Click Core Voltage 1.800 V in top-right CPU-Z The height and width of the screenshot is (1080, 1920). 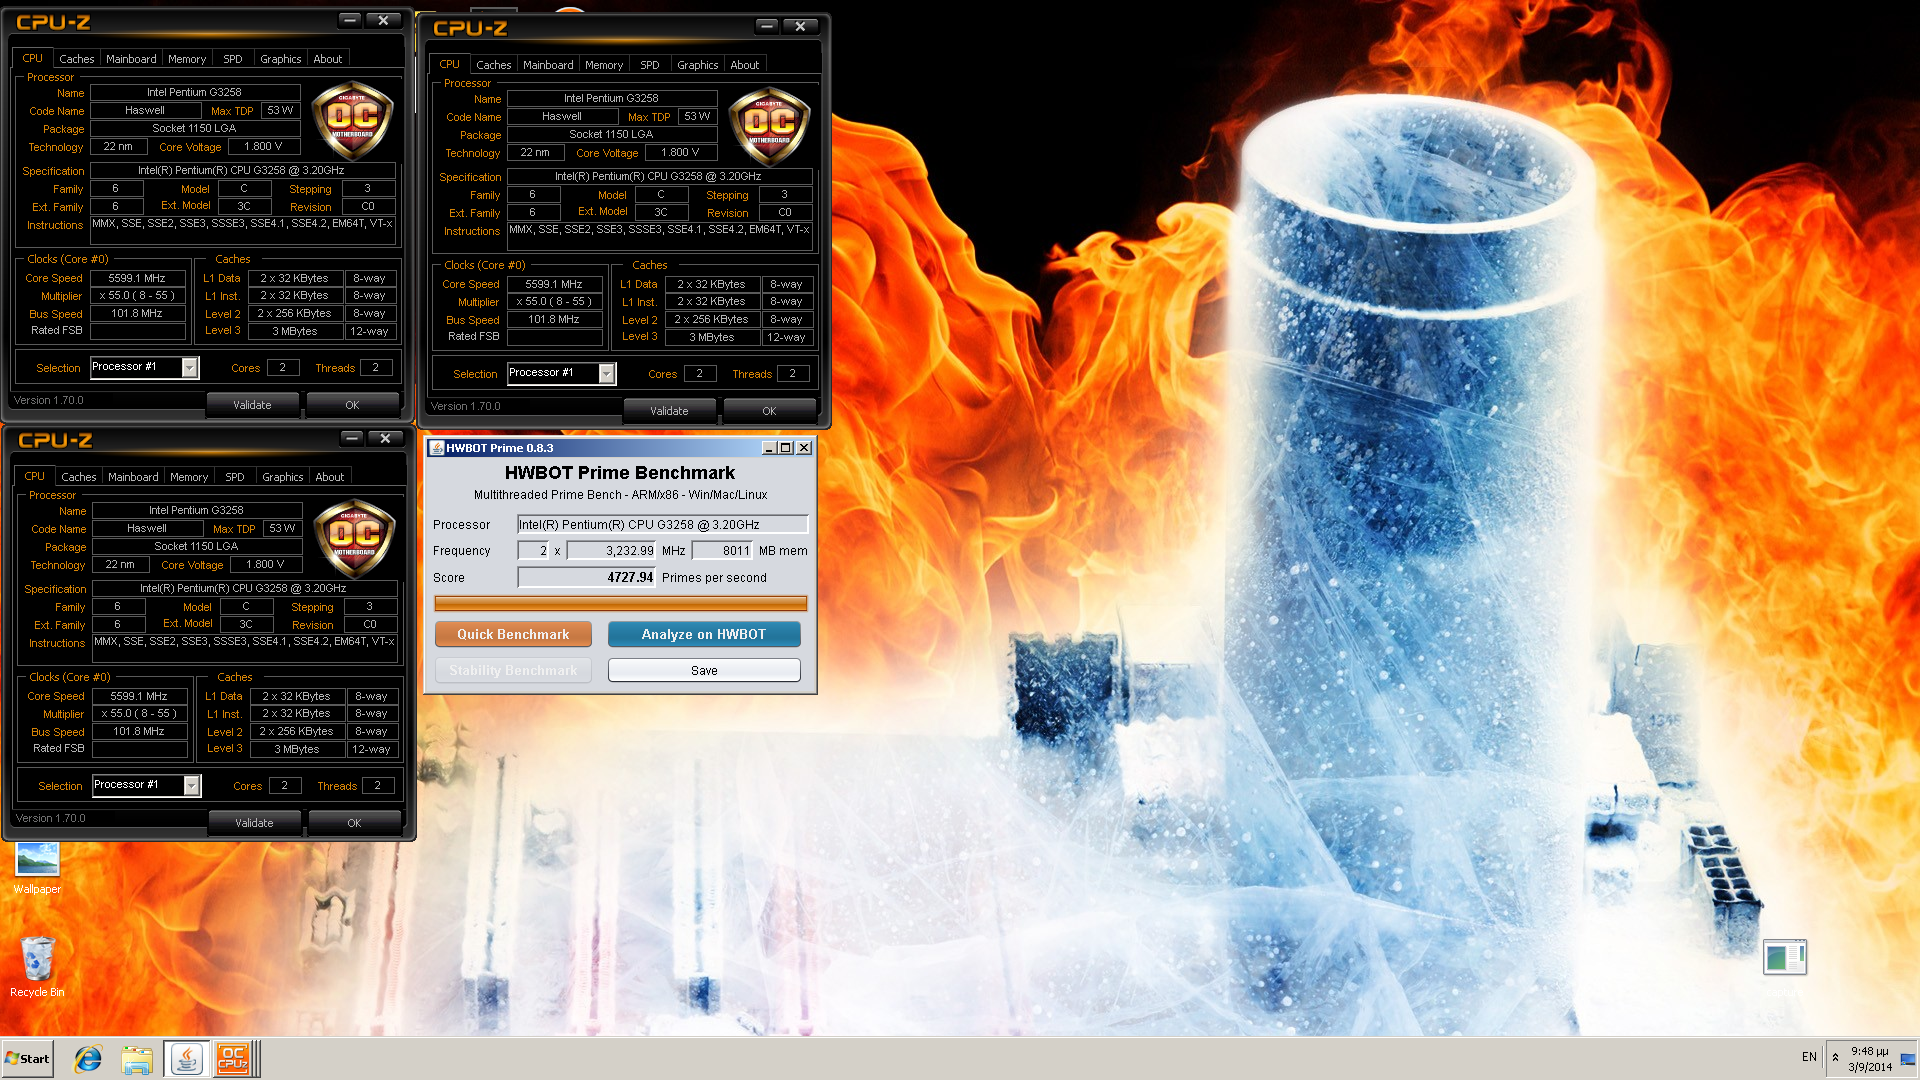click(x=680, y=152)
